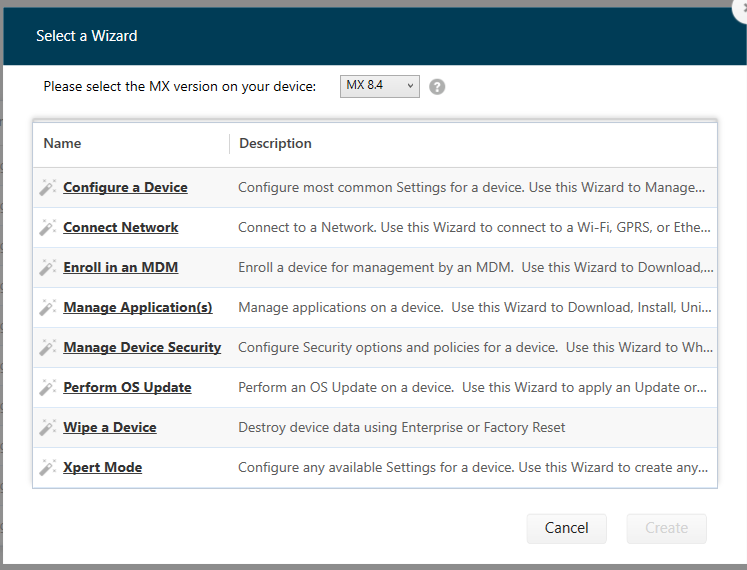Click description 'Enroll a device for management by an MDM'

(x=475, y=267)
